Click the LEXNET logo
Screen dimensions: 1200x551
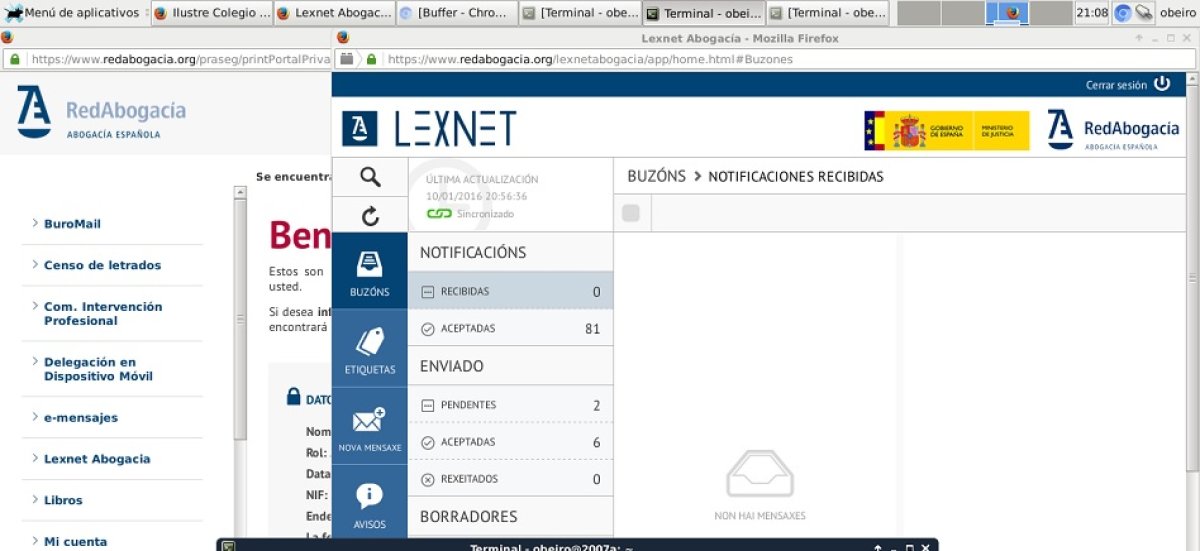(429, 129)
